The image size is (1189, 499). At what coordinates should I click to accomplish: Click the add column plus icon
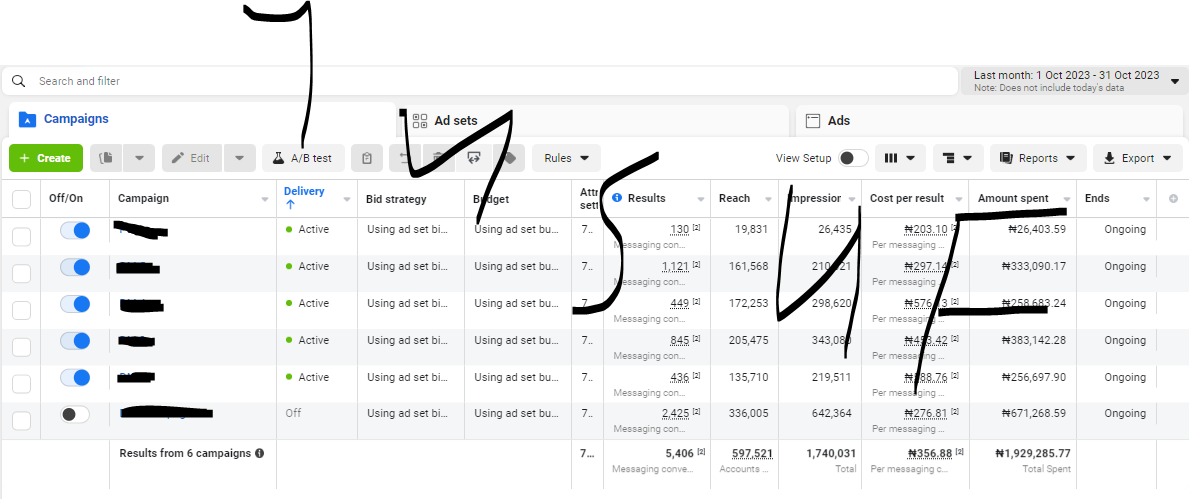(1173, 199)
